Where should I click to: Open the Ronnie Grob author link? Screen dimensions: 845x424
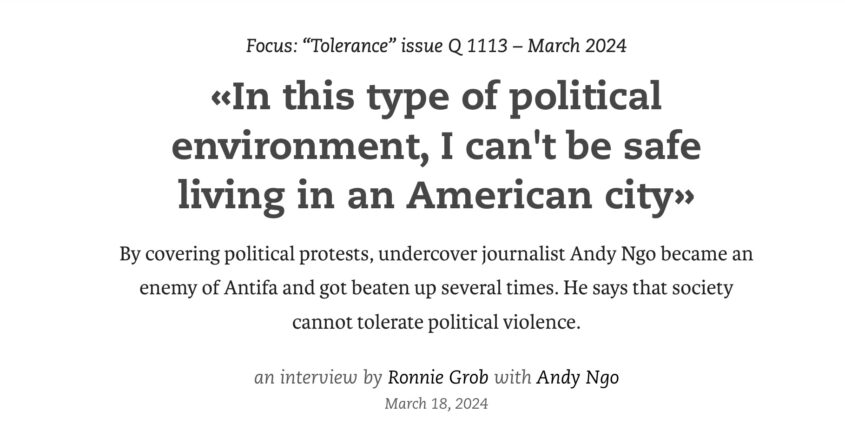coord(438,377)
